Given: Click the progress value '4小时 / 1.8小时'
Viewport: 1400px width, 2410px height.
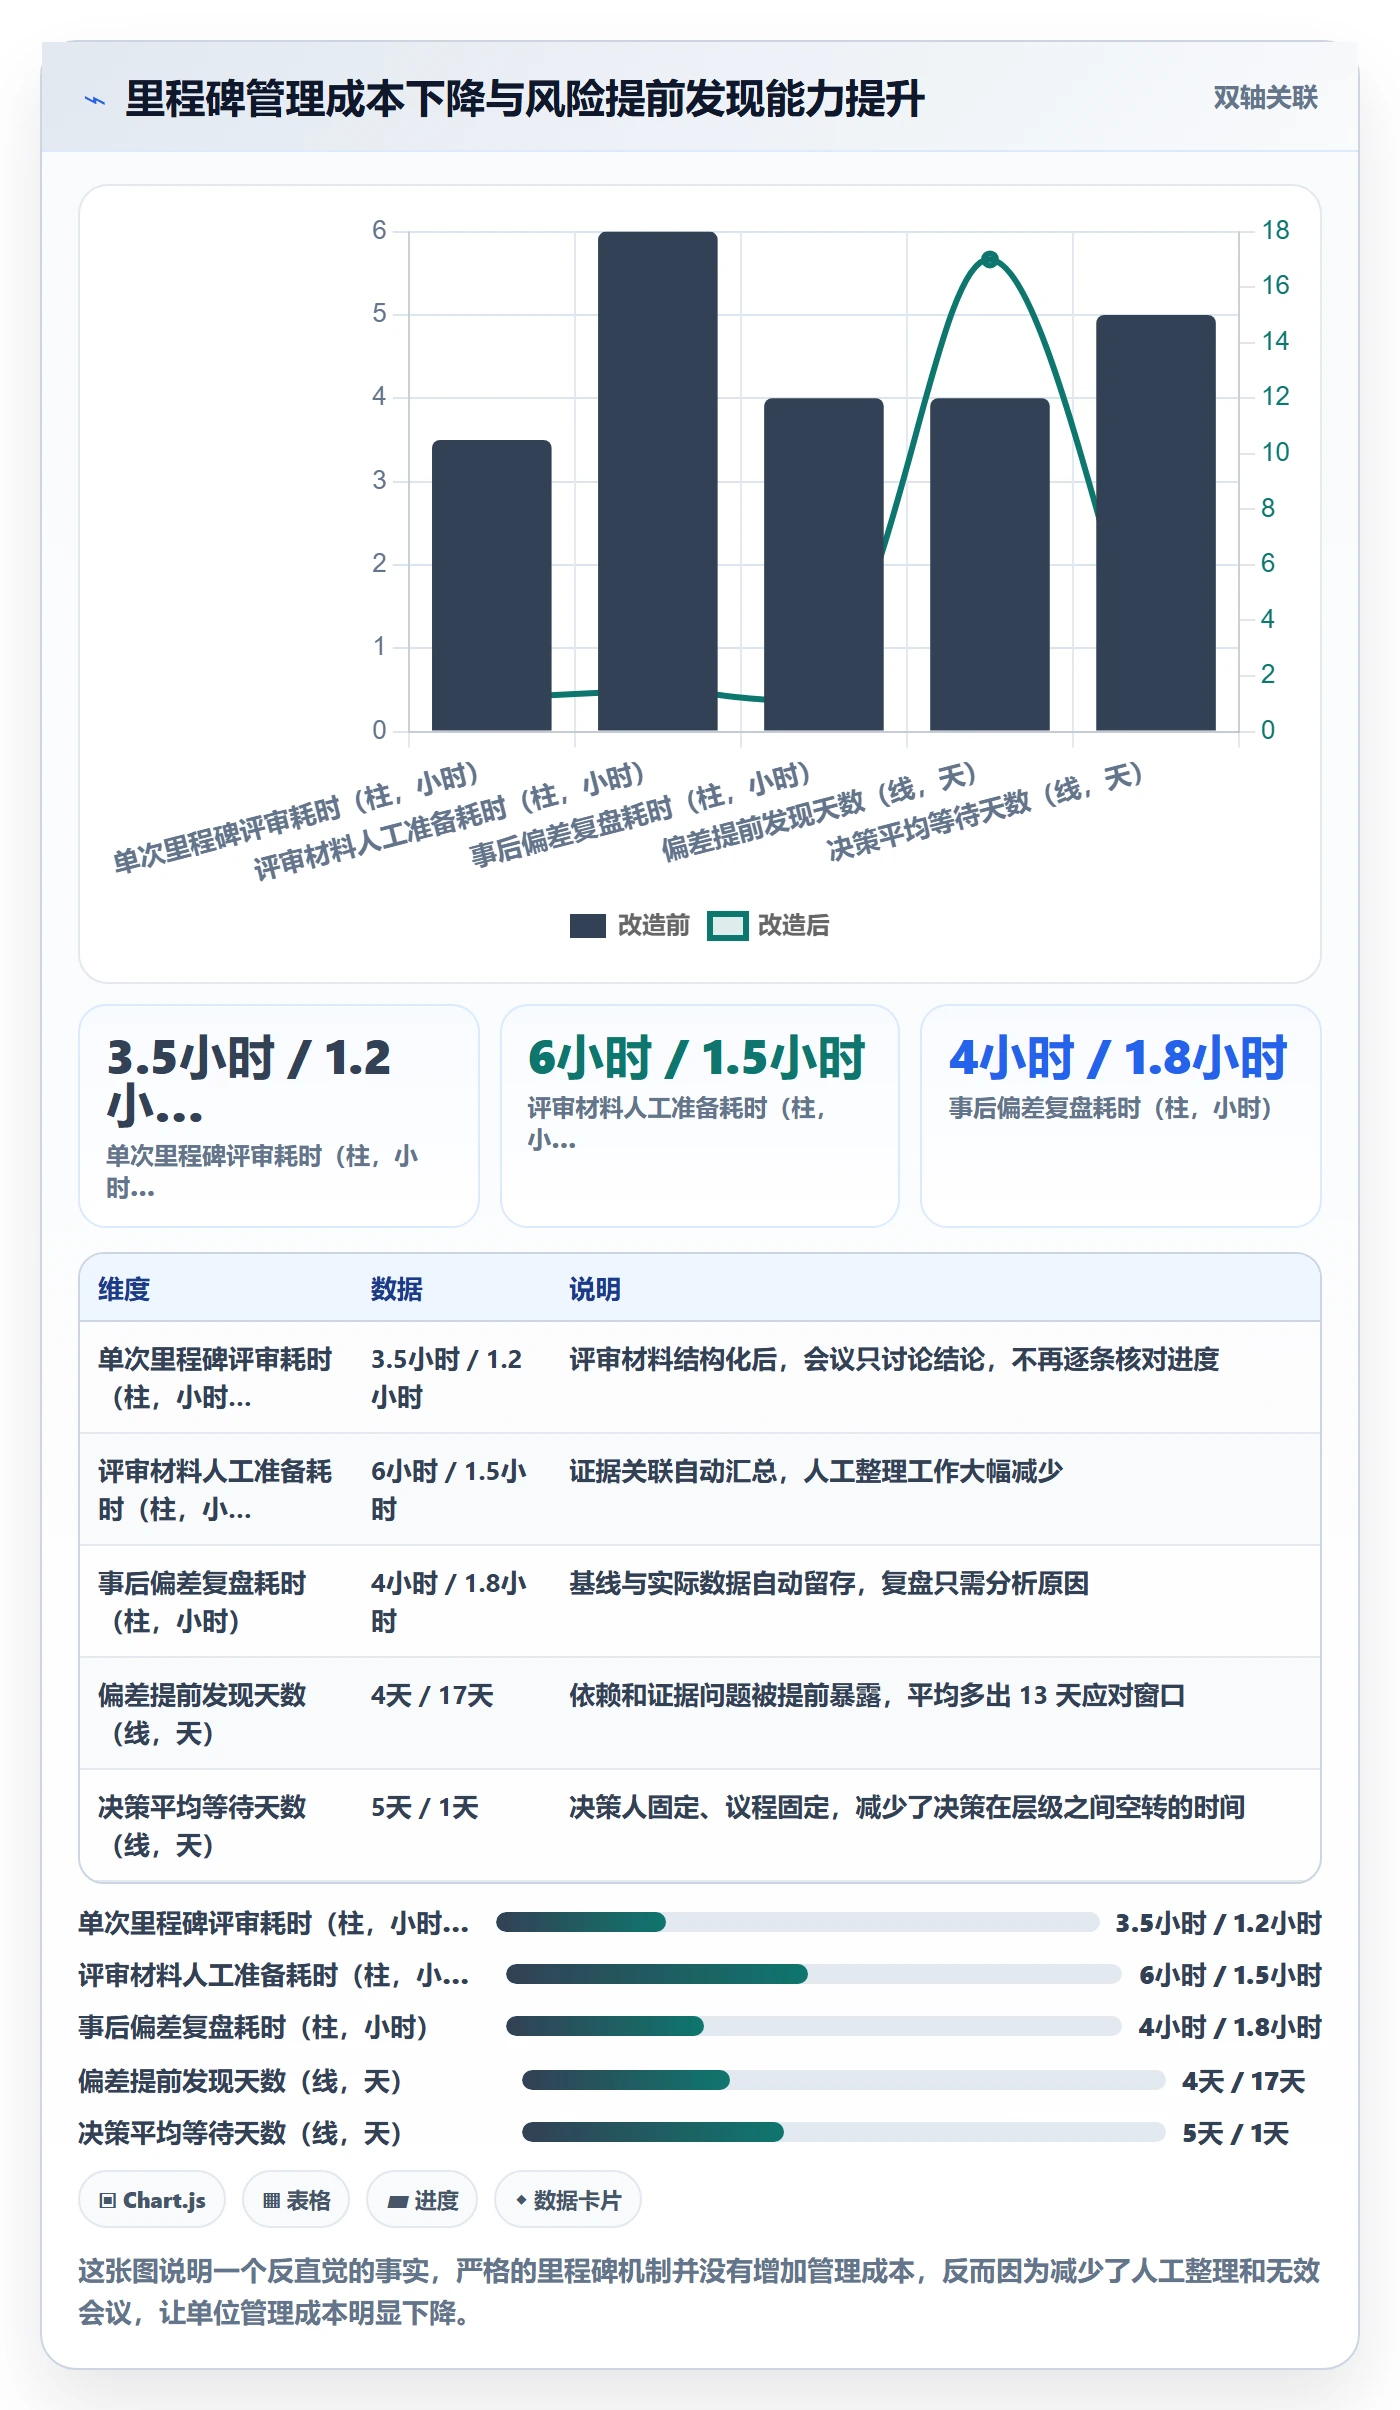Looking at the screenshot, I should click(x=1230, y=2027).
